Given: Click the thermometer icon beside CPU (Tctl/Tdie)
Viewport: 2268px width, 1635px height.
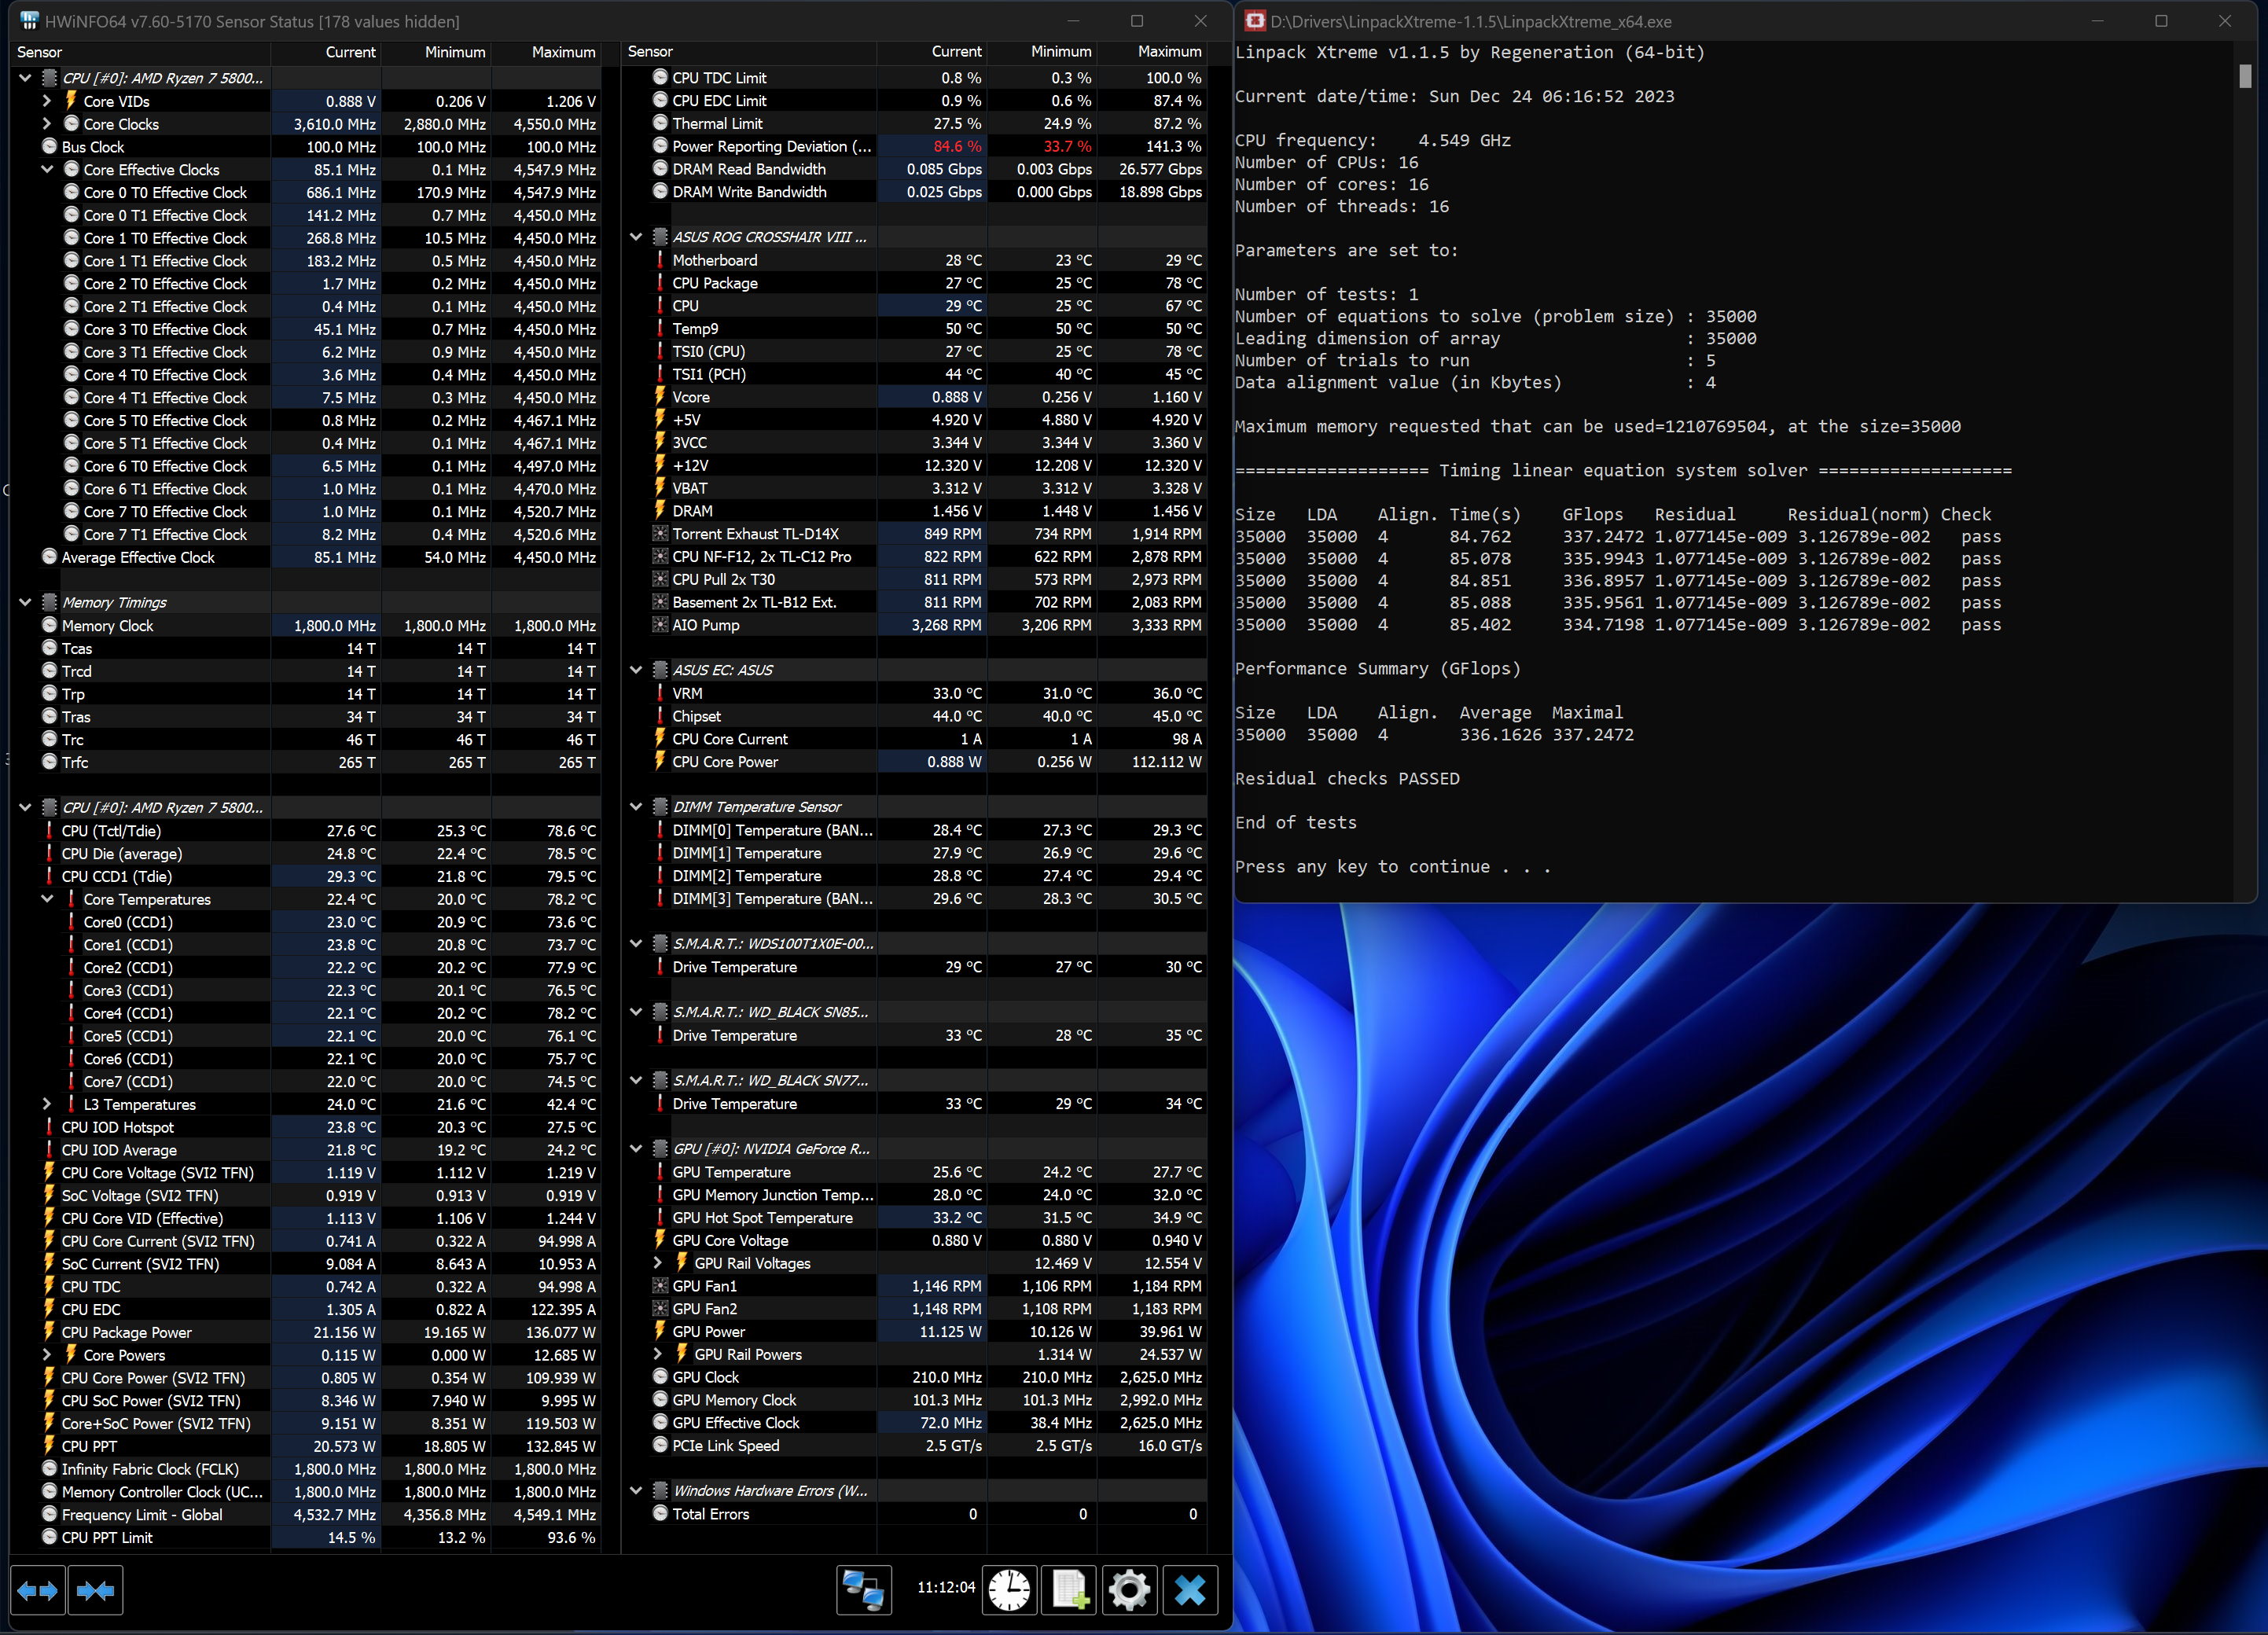Looking at the screenshot, I should (x=49, y=831).
